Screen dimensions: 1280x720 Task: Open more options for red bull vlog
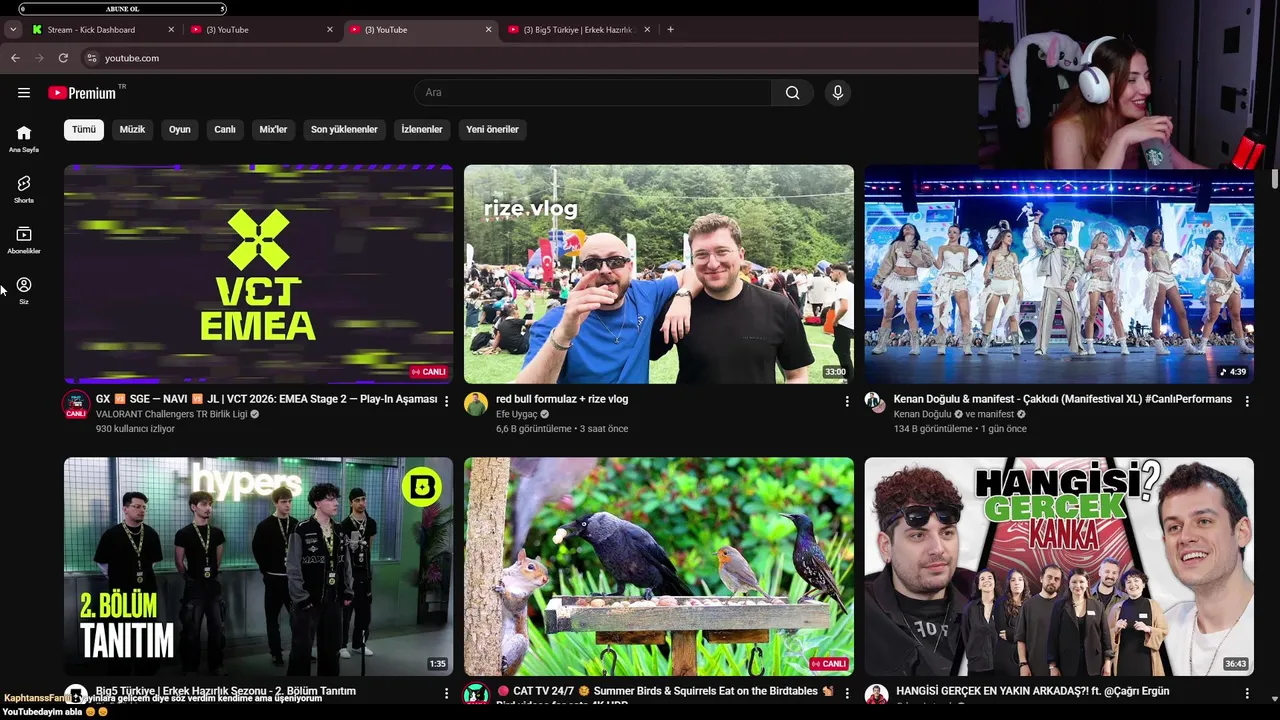pos(847,401)
